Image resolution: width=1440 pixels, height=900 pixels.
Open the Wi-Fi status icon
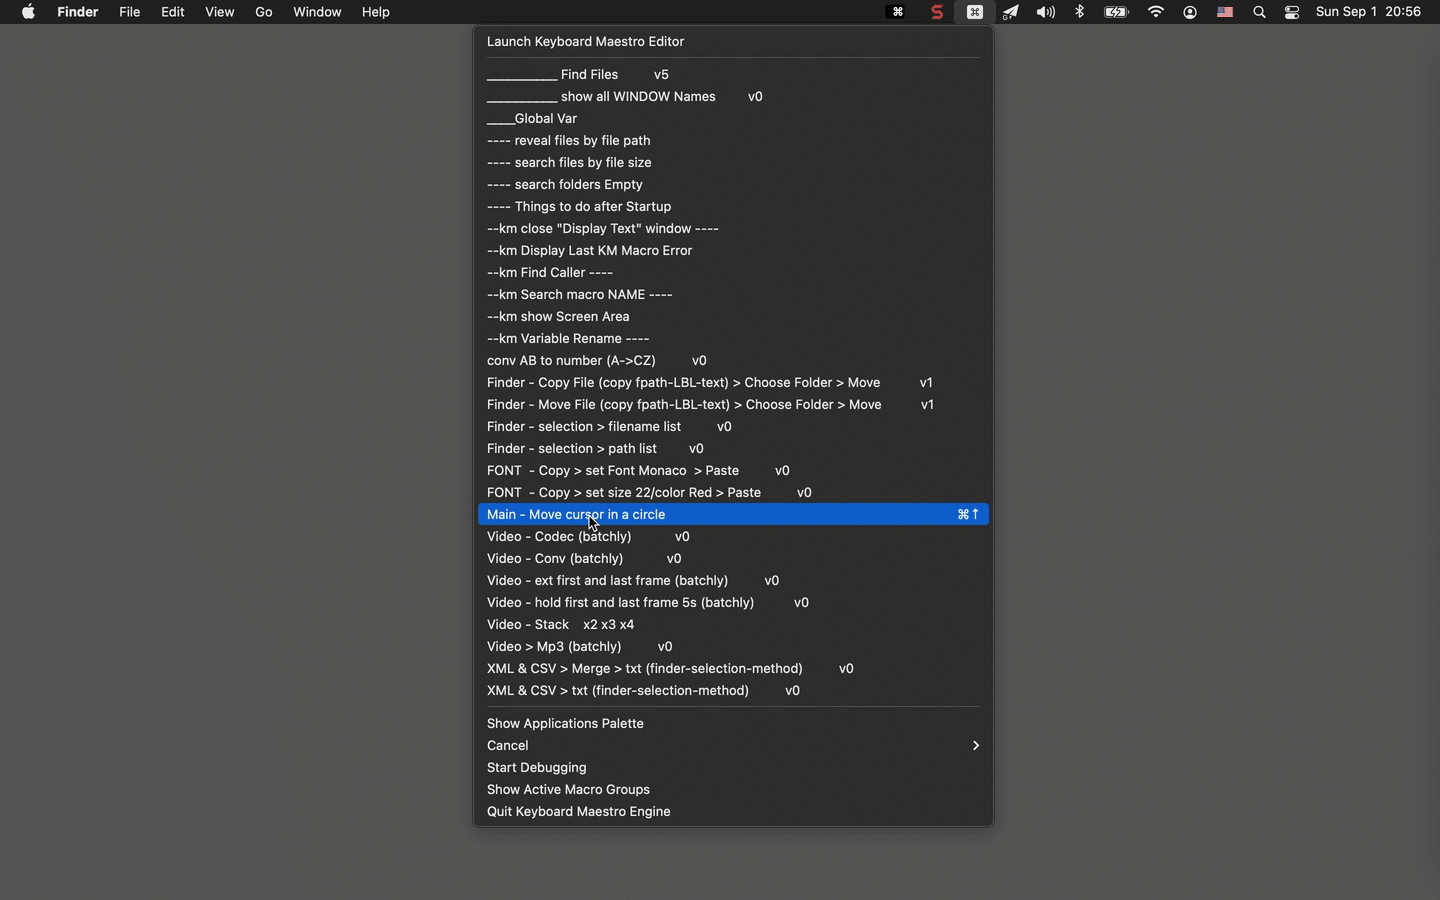pos(1157,12)
